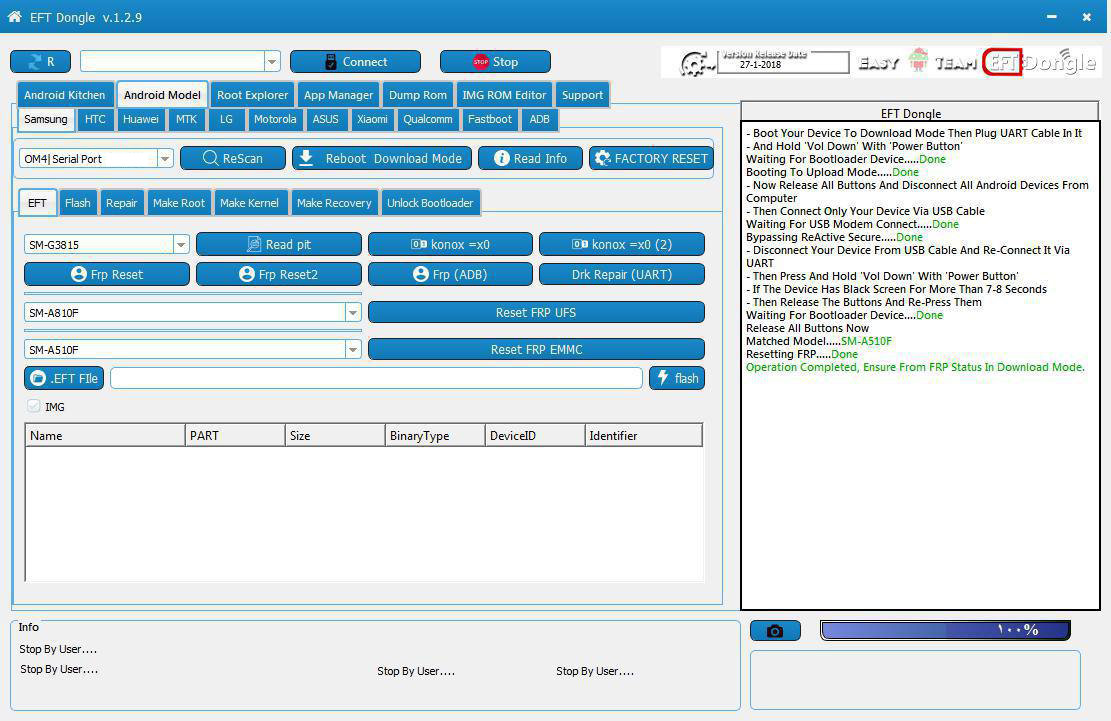
Task: Select the HTC brand tab
Action: pyautogui.click(x=95, y=119)
